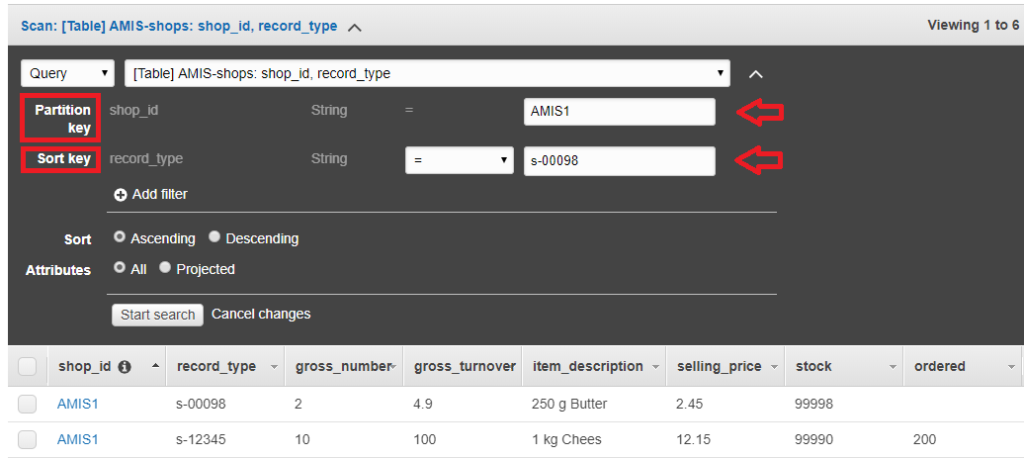Click the selling_price column sort arrow
1024x459 pixels.
click(x=775, y=367)
